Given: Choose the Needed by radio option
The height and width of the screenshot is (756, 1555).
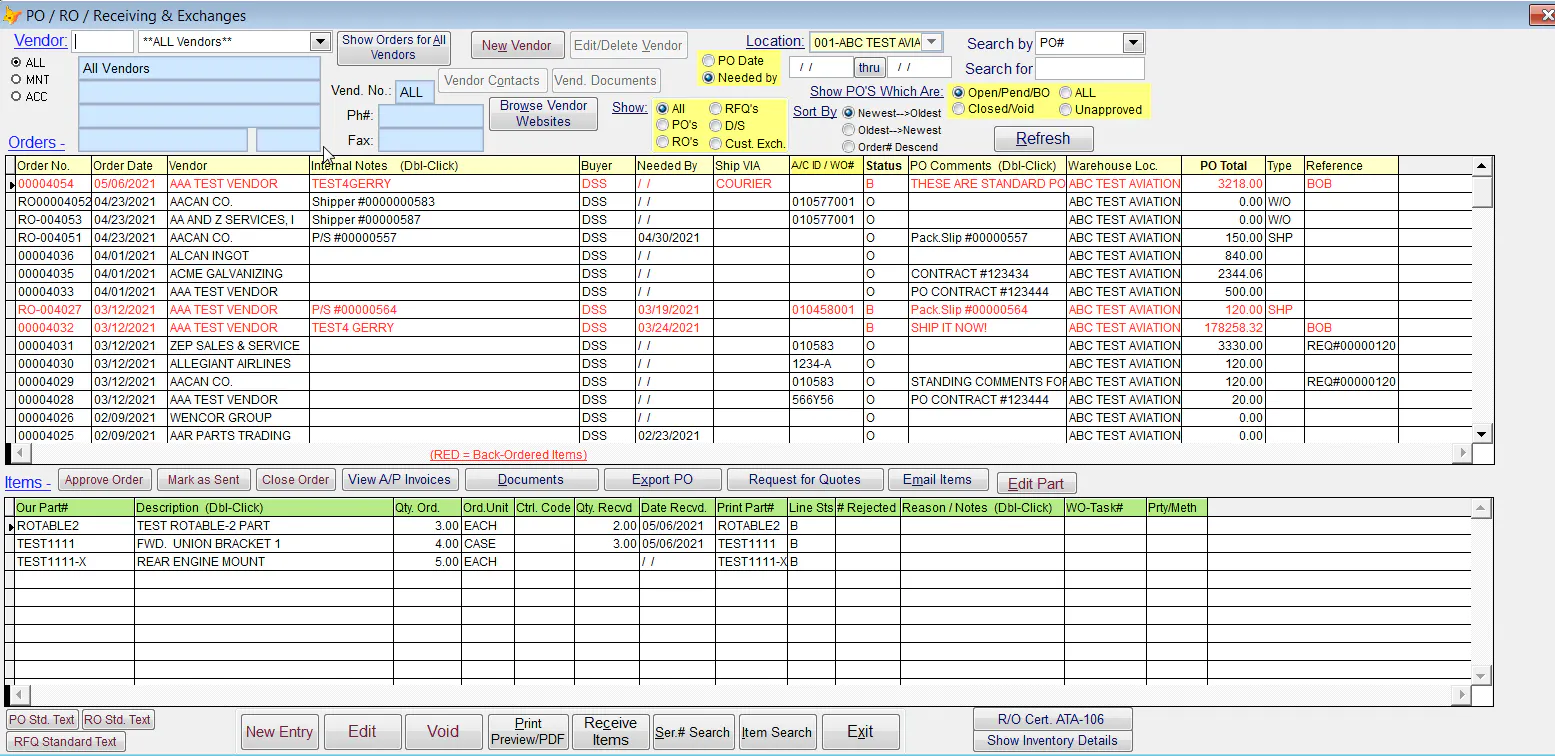Looking at the screenshot, I should [x=708, y=78].
